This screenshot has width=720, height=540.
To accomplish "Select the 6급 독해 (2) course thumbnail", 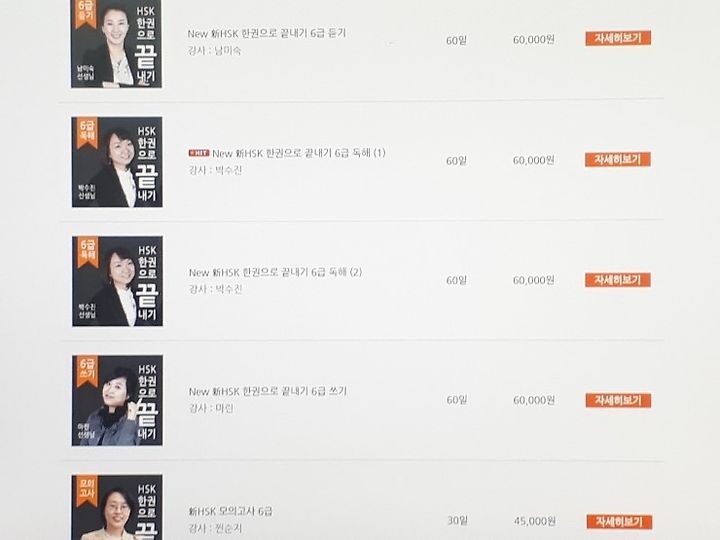I will coord(117,281).
